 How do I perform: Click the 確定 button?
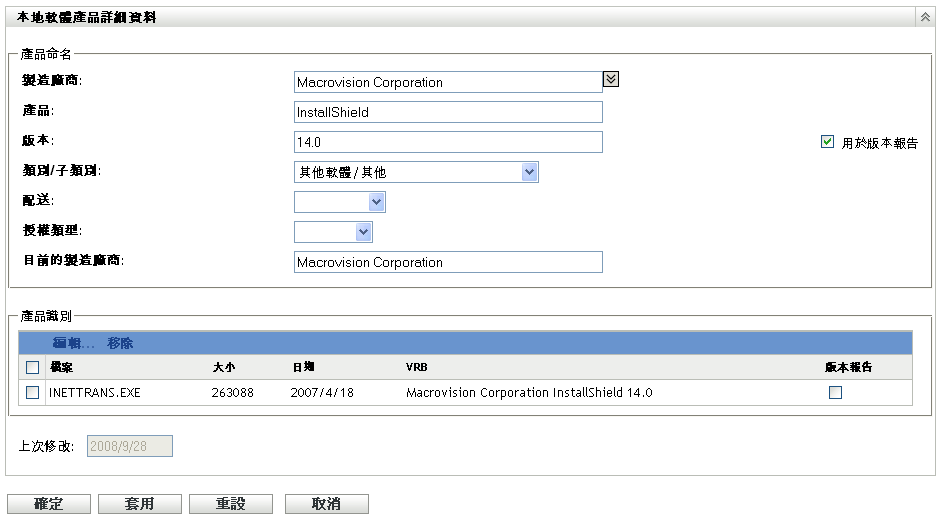[x=49, y=504]
